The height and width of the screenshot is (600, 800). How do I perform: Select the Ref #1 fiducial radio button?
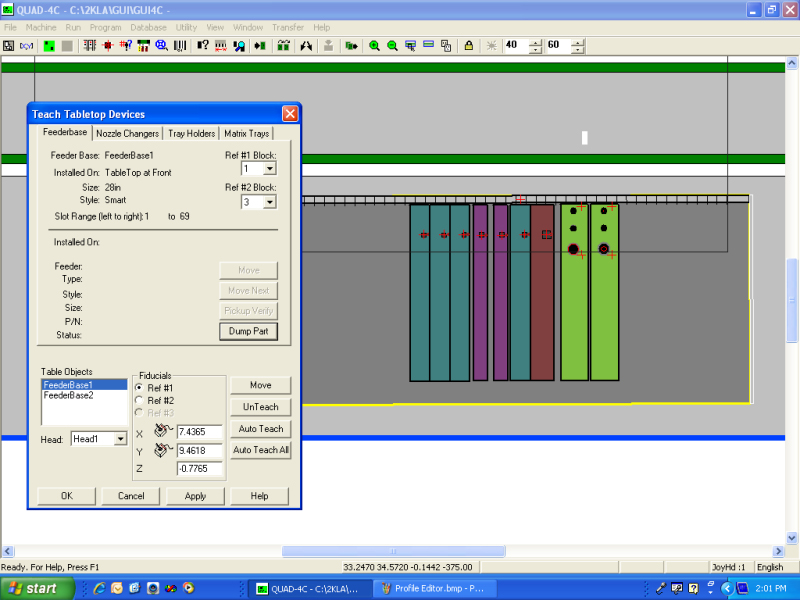pyautogui.click(x=139, y=388)
